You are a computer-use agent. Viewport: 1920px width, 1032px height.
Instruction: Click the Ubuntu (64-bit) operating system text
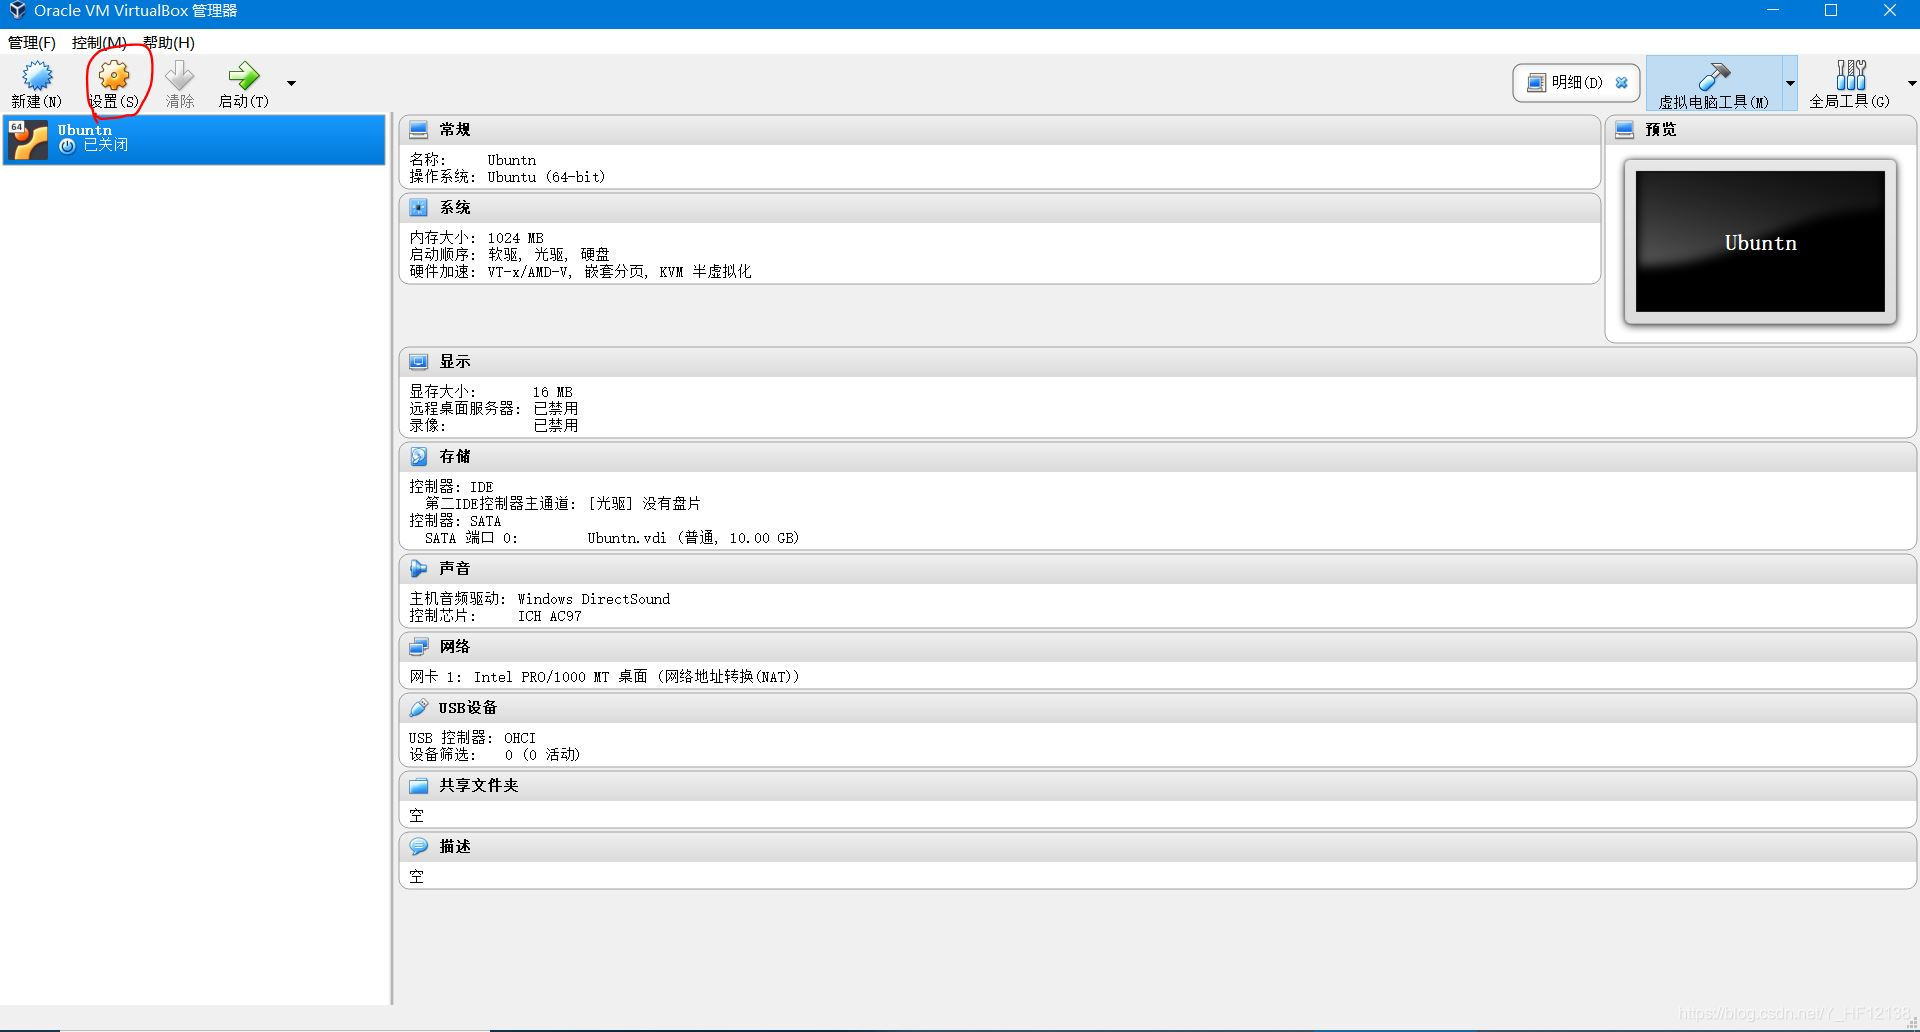click(546, 177)
